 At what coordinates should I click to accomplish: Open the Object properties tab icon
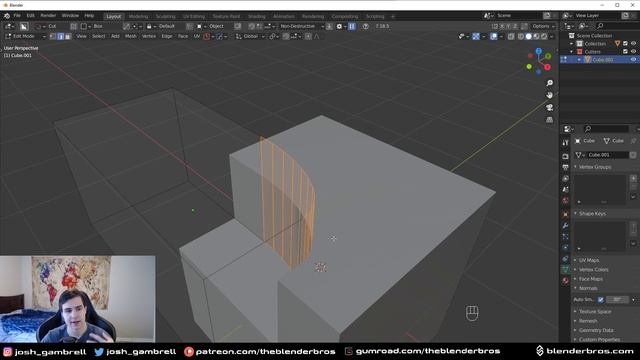(565, 214)
